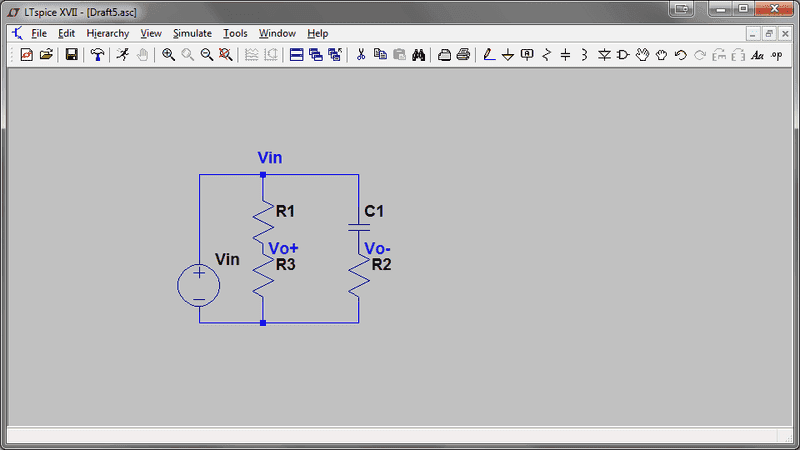Click the Tile Windows toolbar icon
Viewport: 800px width, 450px height.
tap(296, 54)
